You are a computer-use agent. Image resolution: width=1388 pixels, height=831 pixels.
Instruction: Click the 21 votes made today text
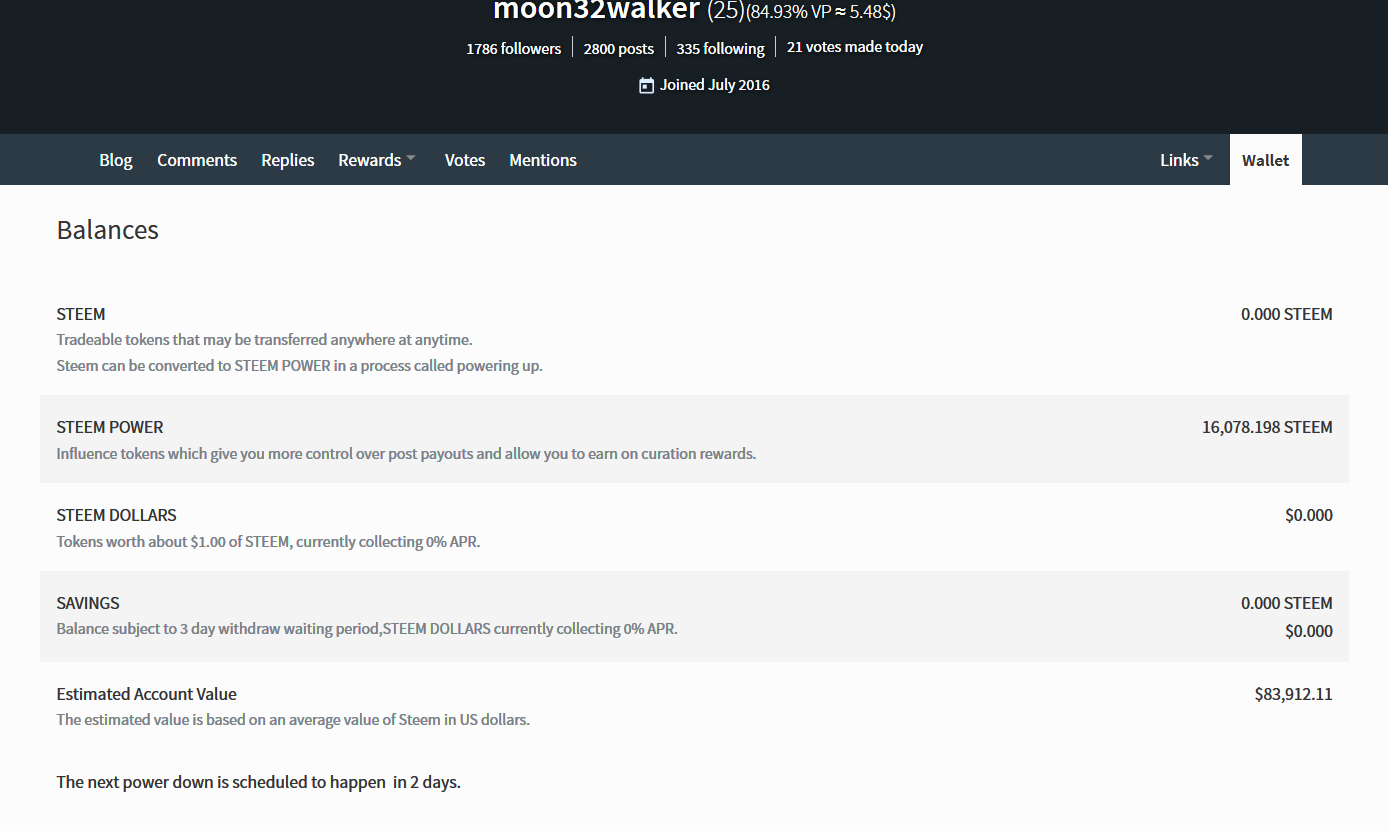[855, 47]
